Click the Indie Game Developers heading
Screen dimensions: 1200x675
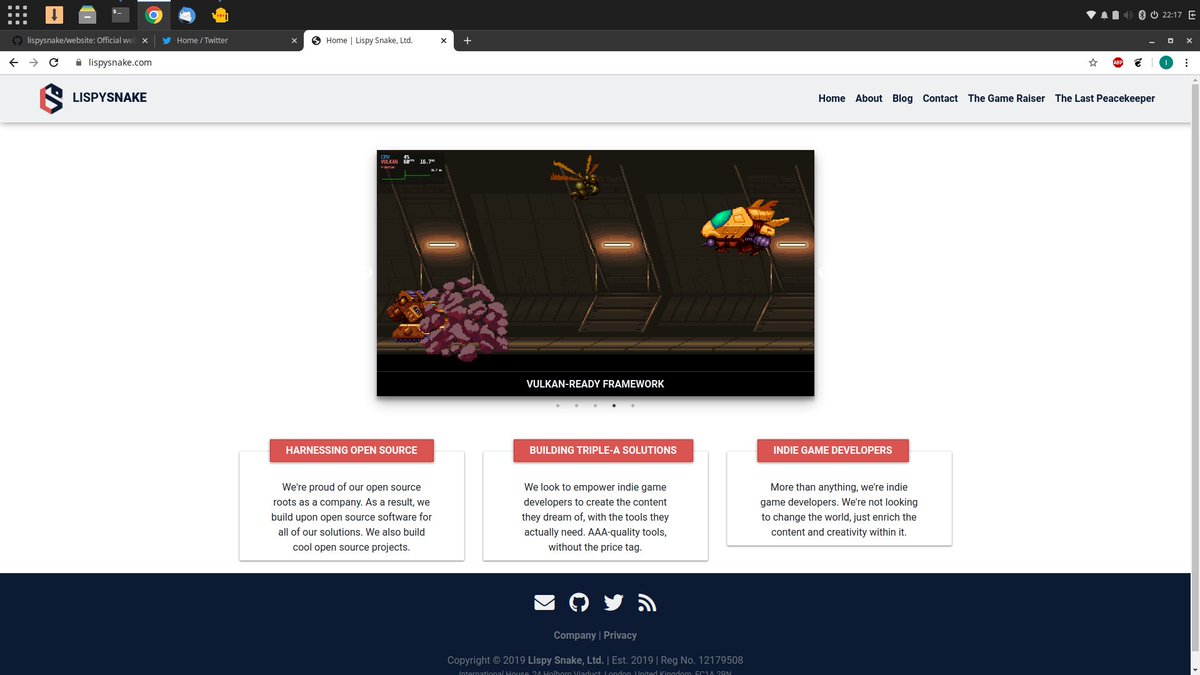[833, 450]
